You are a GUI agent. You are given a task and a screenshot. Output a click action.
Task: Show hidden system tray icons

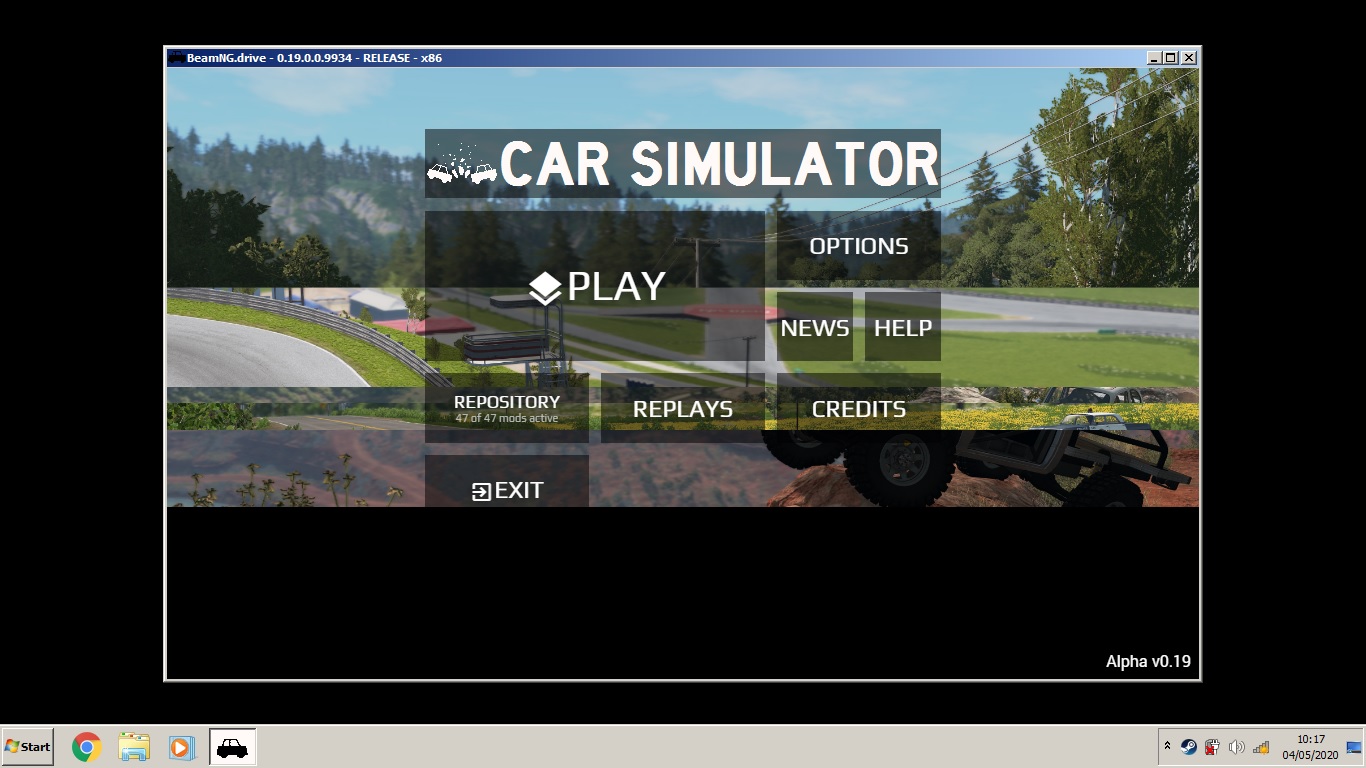click(1167, 746)
